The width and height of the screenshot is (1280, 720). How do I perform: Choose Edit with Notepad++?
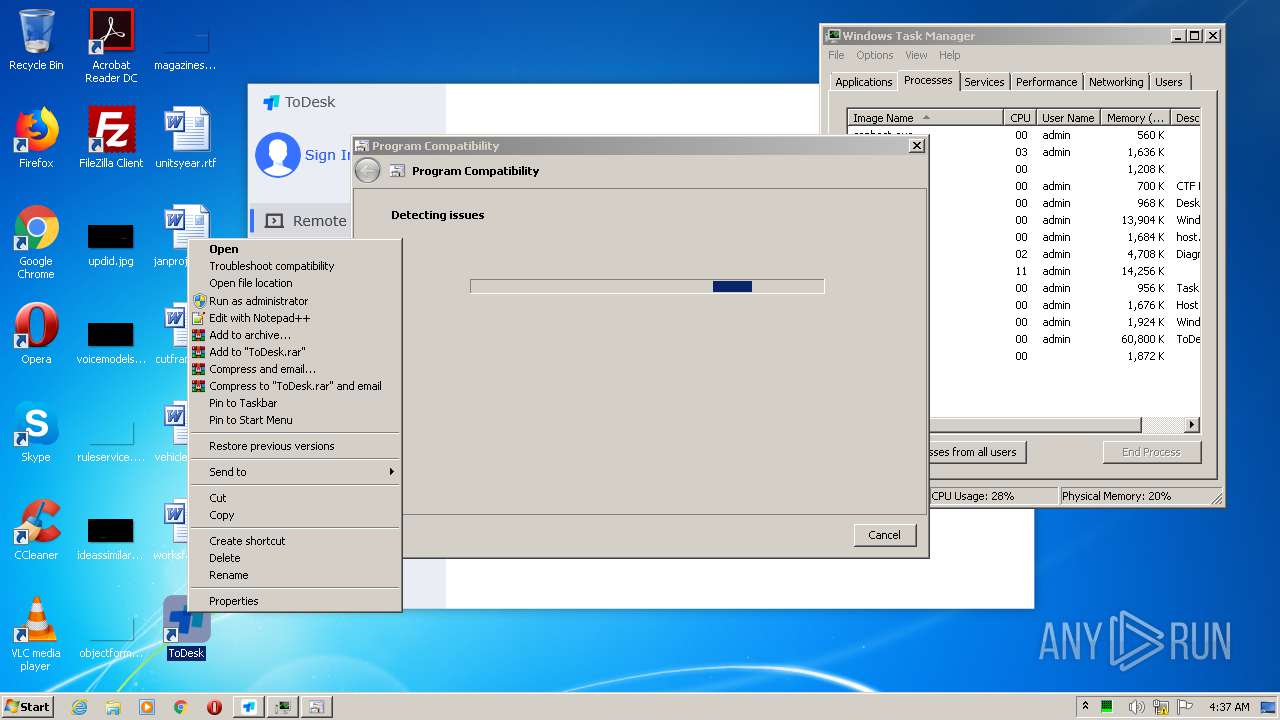[295, 318]
